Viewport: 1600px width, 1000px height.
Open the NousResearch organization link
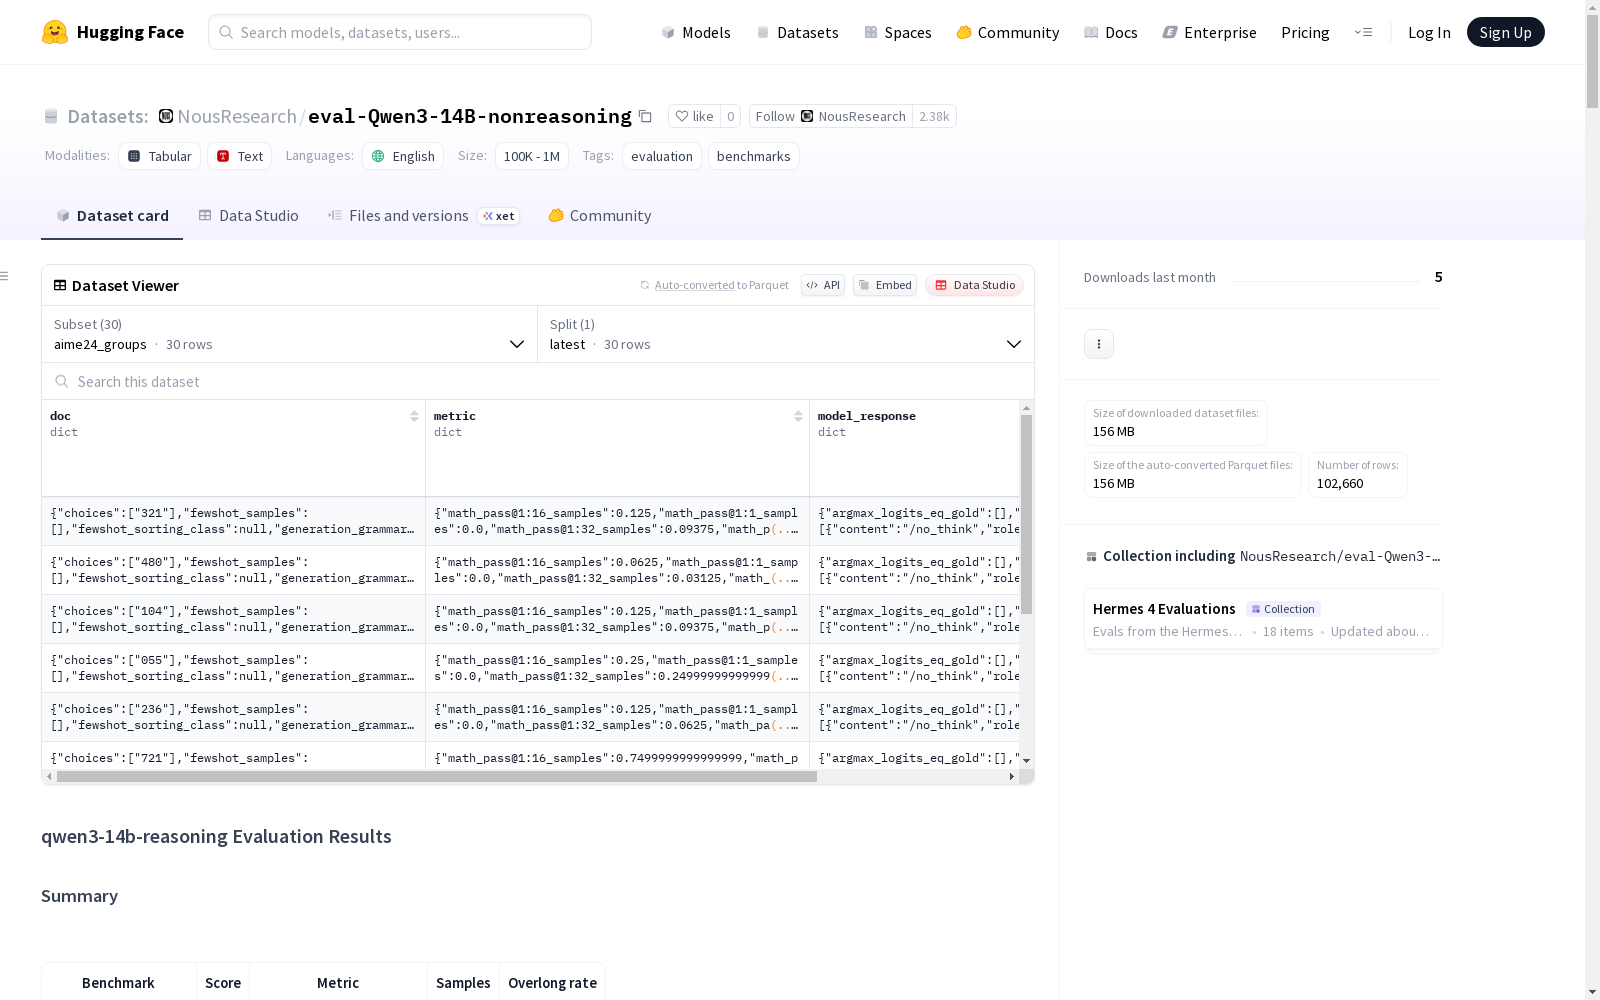[x=237, y=116]
